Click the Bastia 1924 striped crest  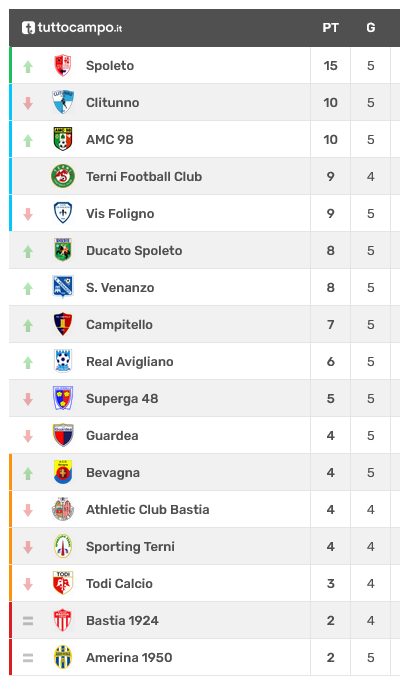63,620
